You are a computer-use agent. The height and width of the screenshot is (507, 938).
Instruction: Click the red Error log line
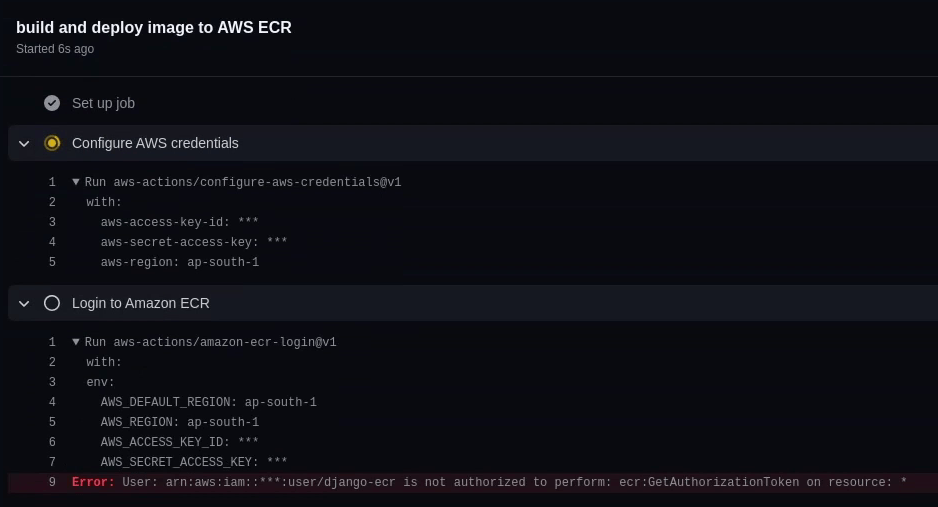(x=473, y=482)
